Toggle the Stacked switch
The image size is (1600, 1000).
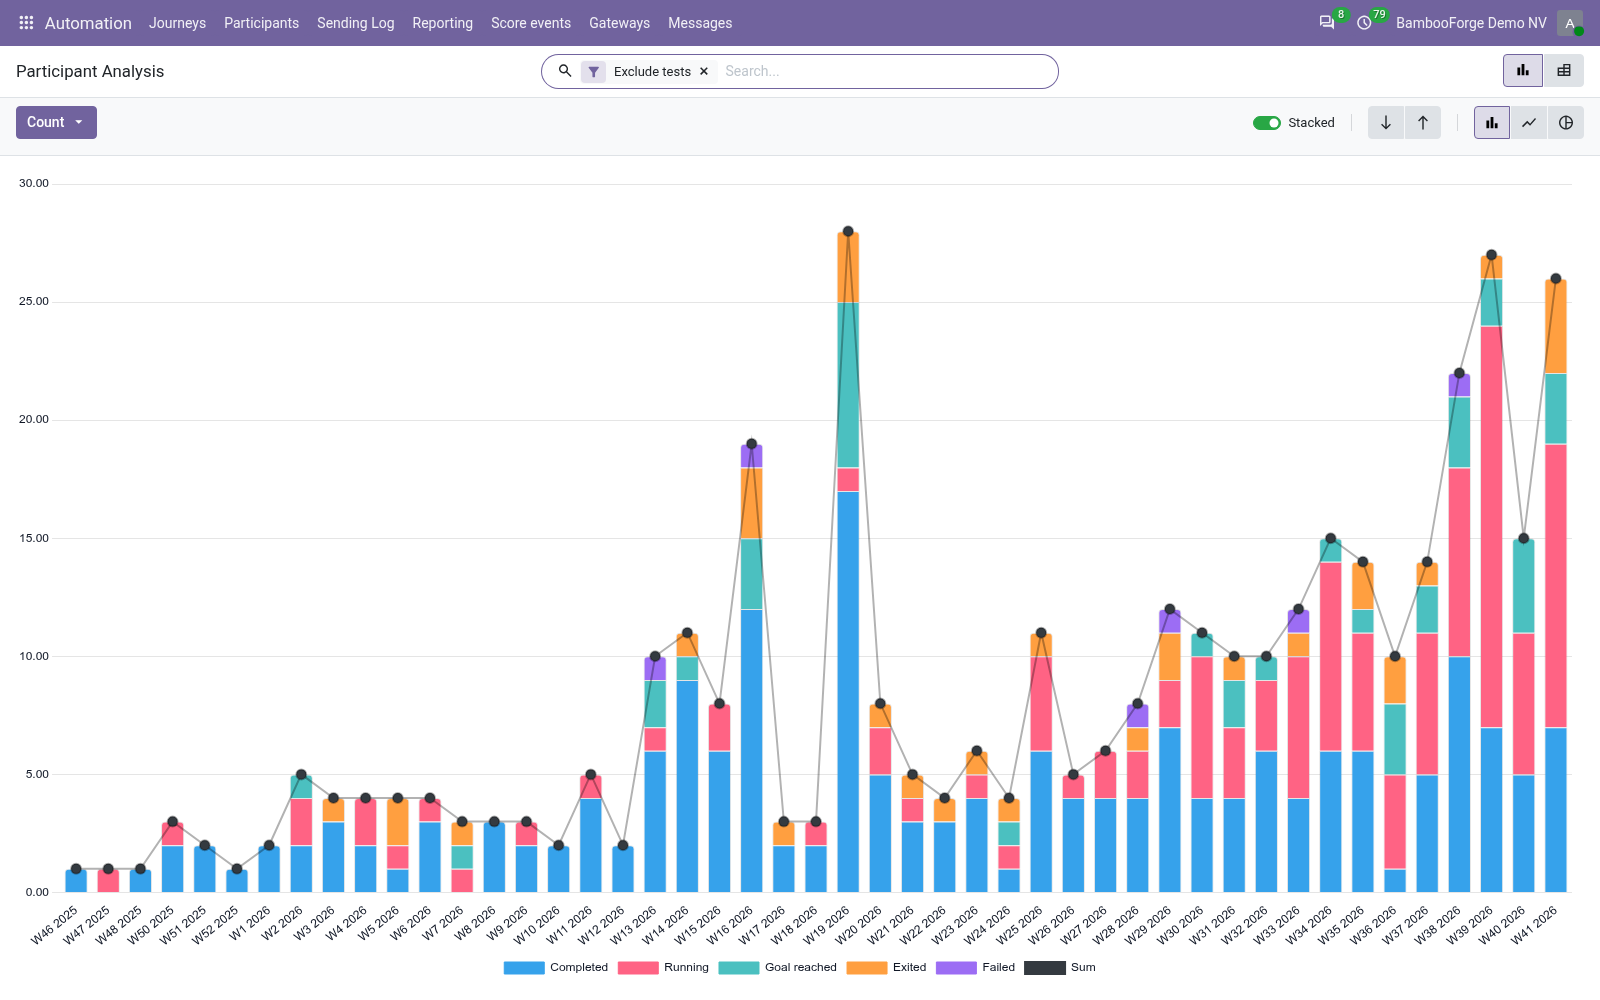click(1267, 123)
